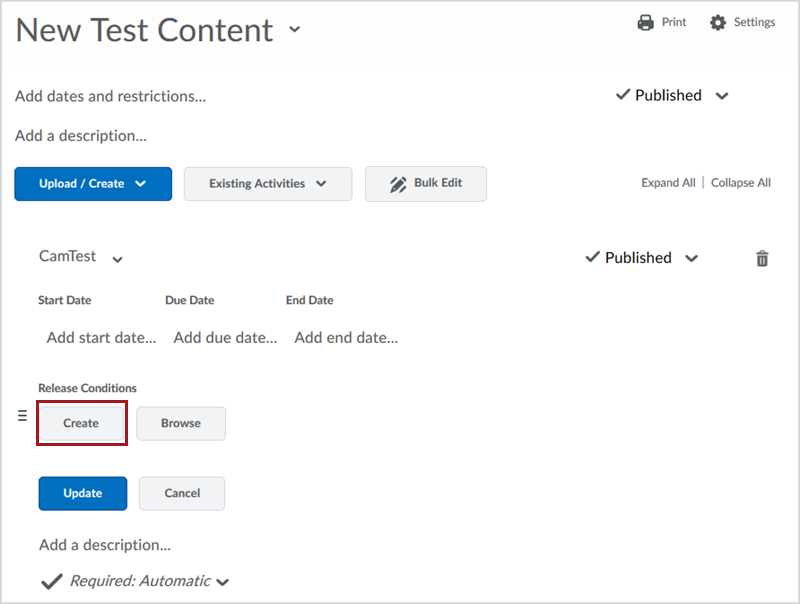Click Add dates and restrictions
The width and height of the screenshot is (800, 604).
pyautogui.click(x=110, y=96)
